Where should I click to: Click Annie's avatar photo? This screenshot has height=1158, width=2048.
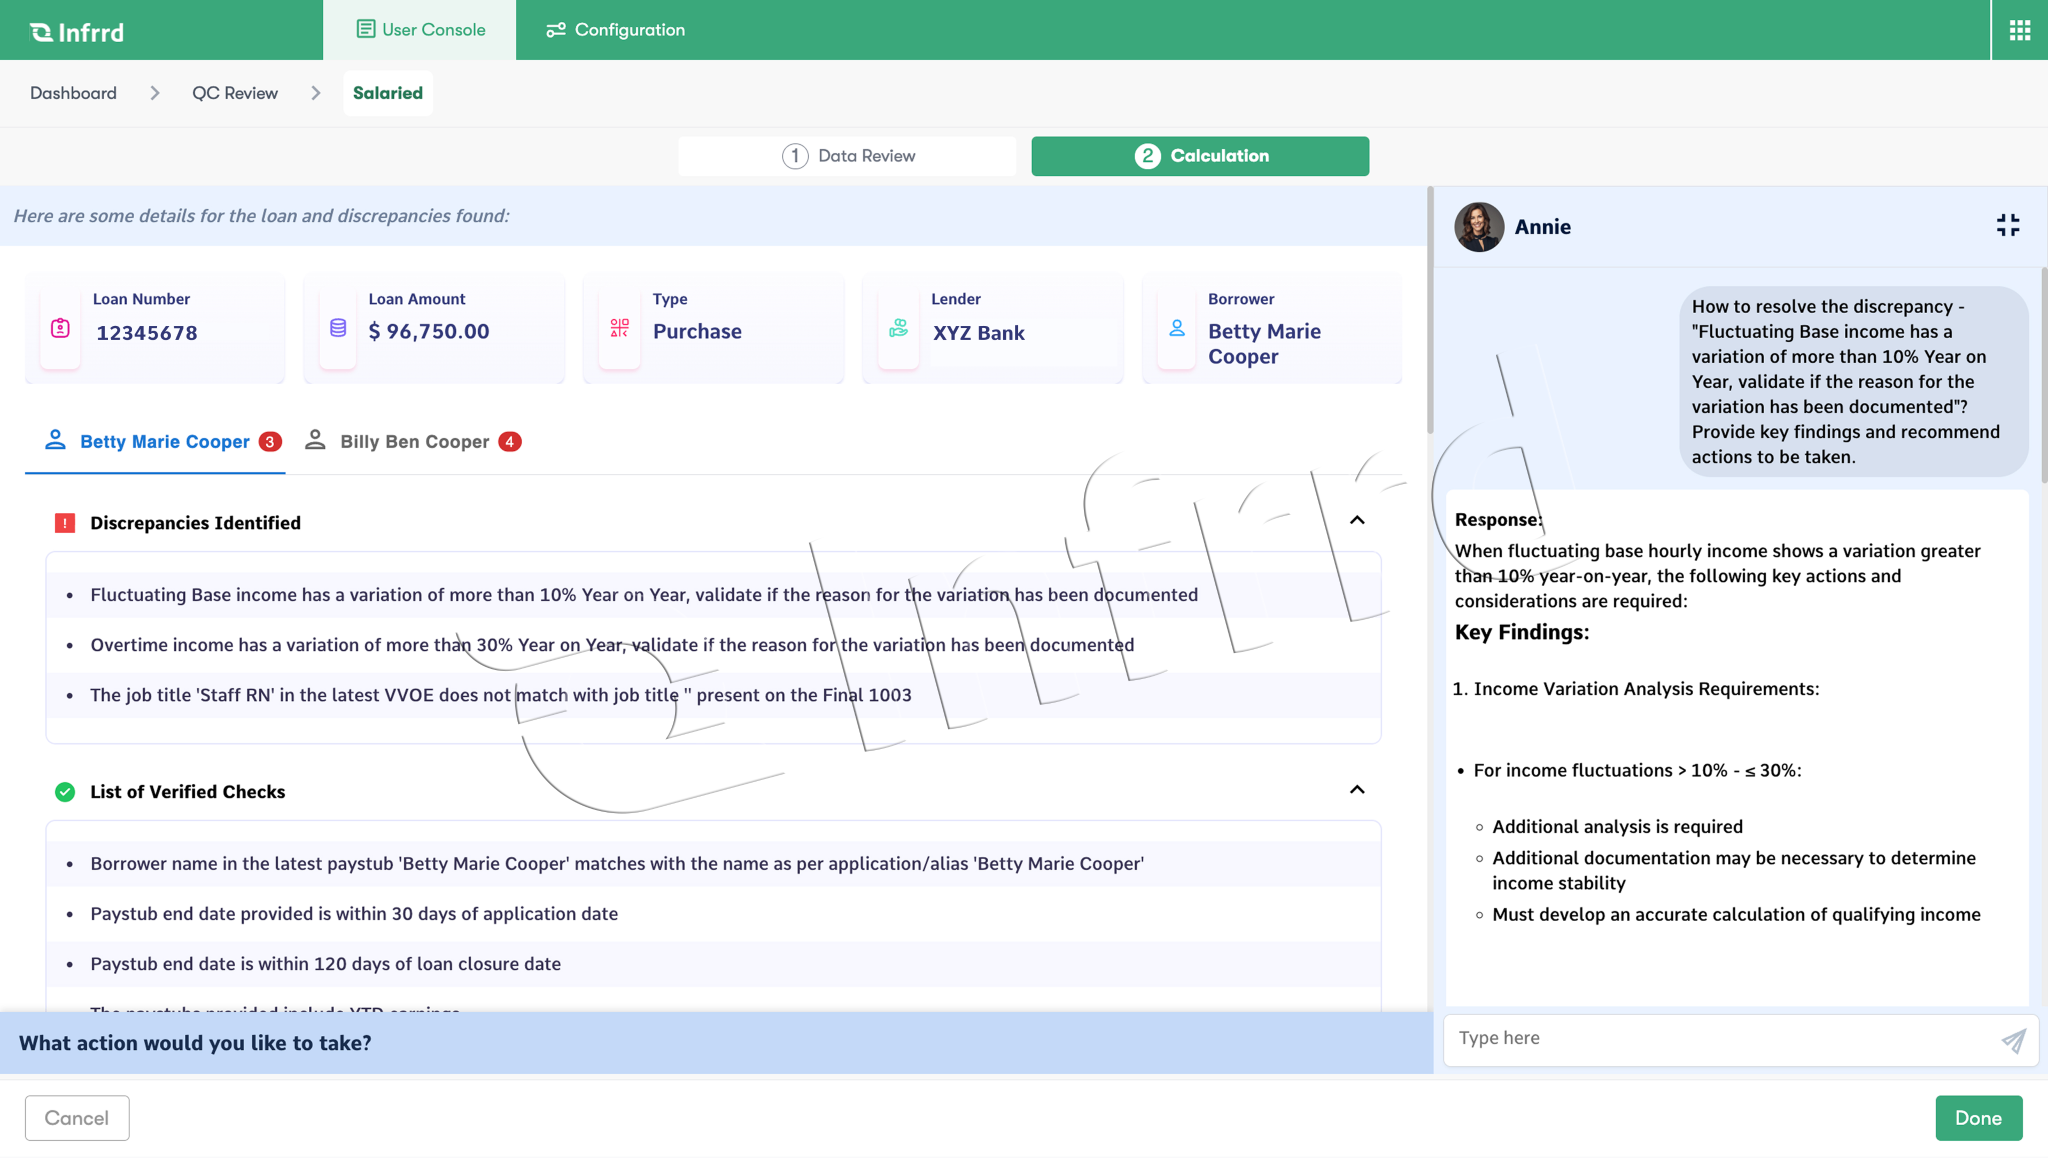(1479, 227)
